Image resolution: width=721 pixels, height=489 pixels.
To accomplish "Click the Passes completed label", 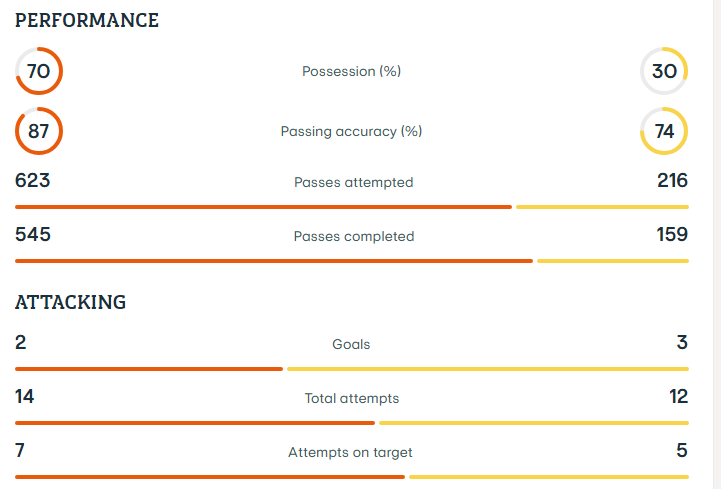I will (x=353, y=236).
